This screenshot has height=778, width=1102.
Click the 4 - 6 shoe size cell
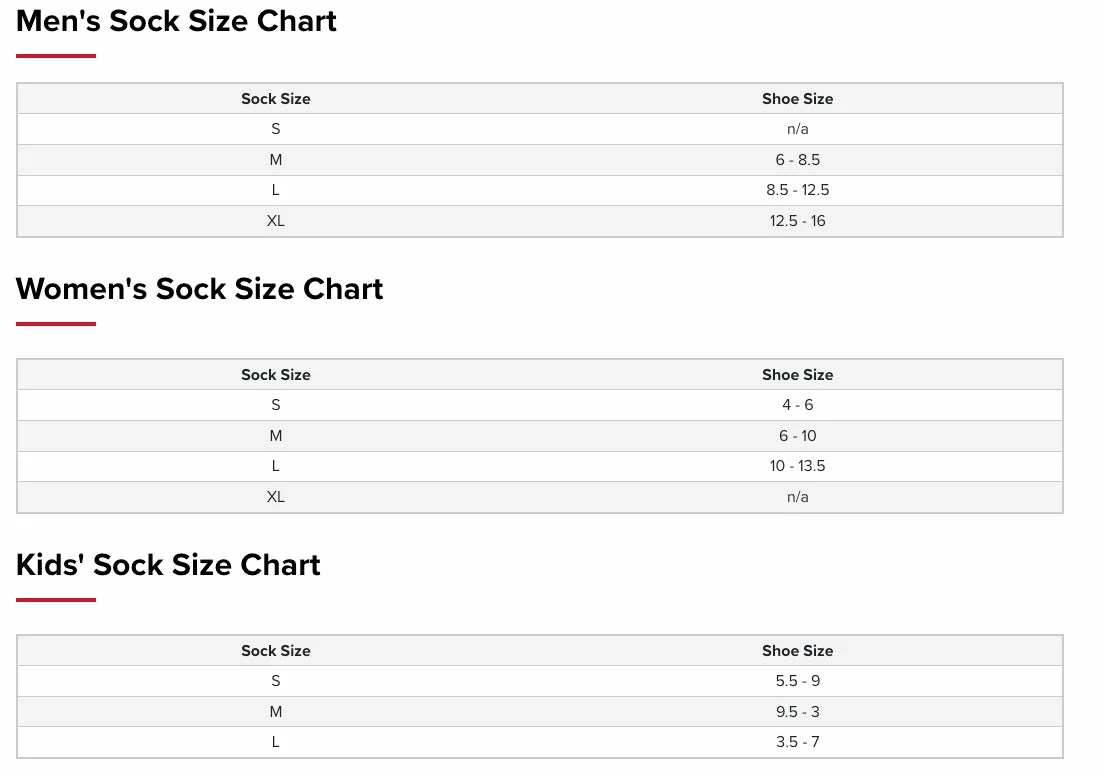[797, 405]
